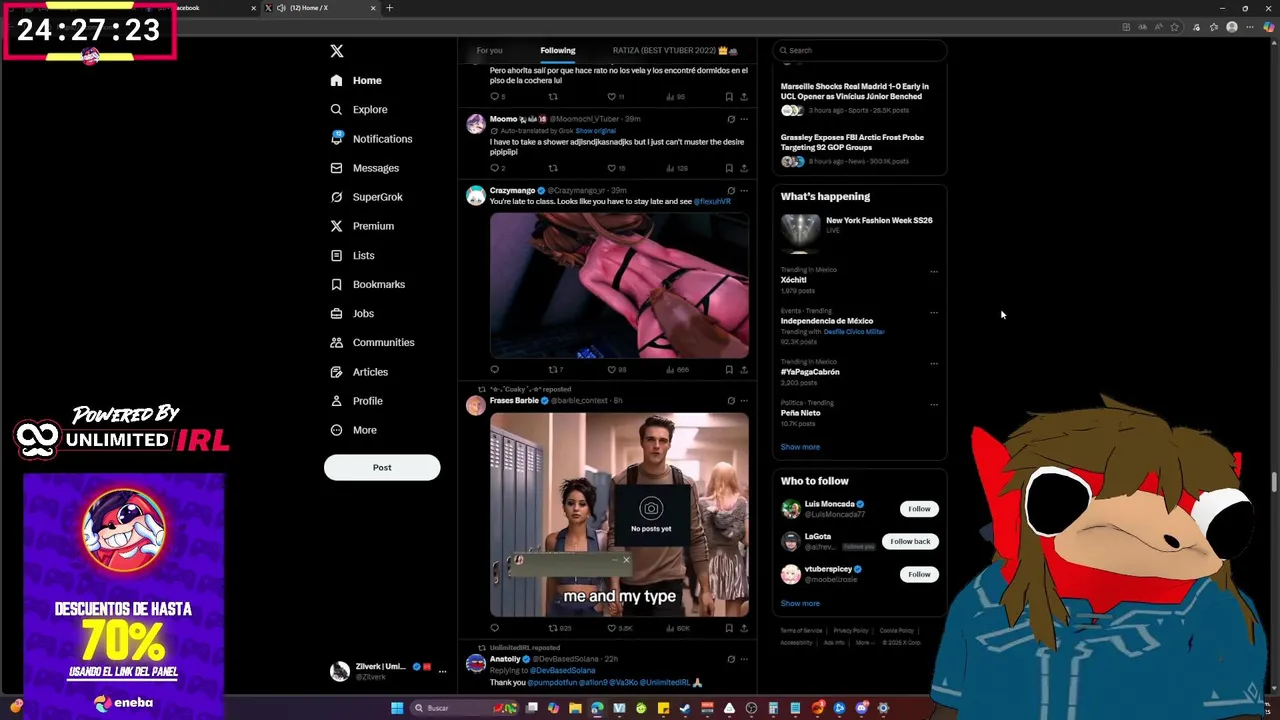Open Explore in the sidebar
This screenshot has height=720, width=1280.
click(x=359, y=109)
